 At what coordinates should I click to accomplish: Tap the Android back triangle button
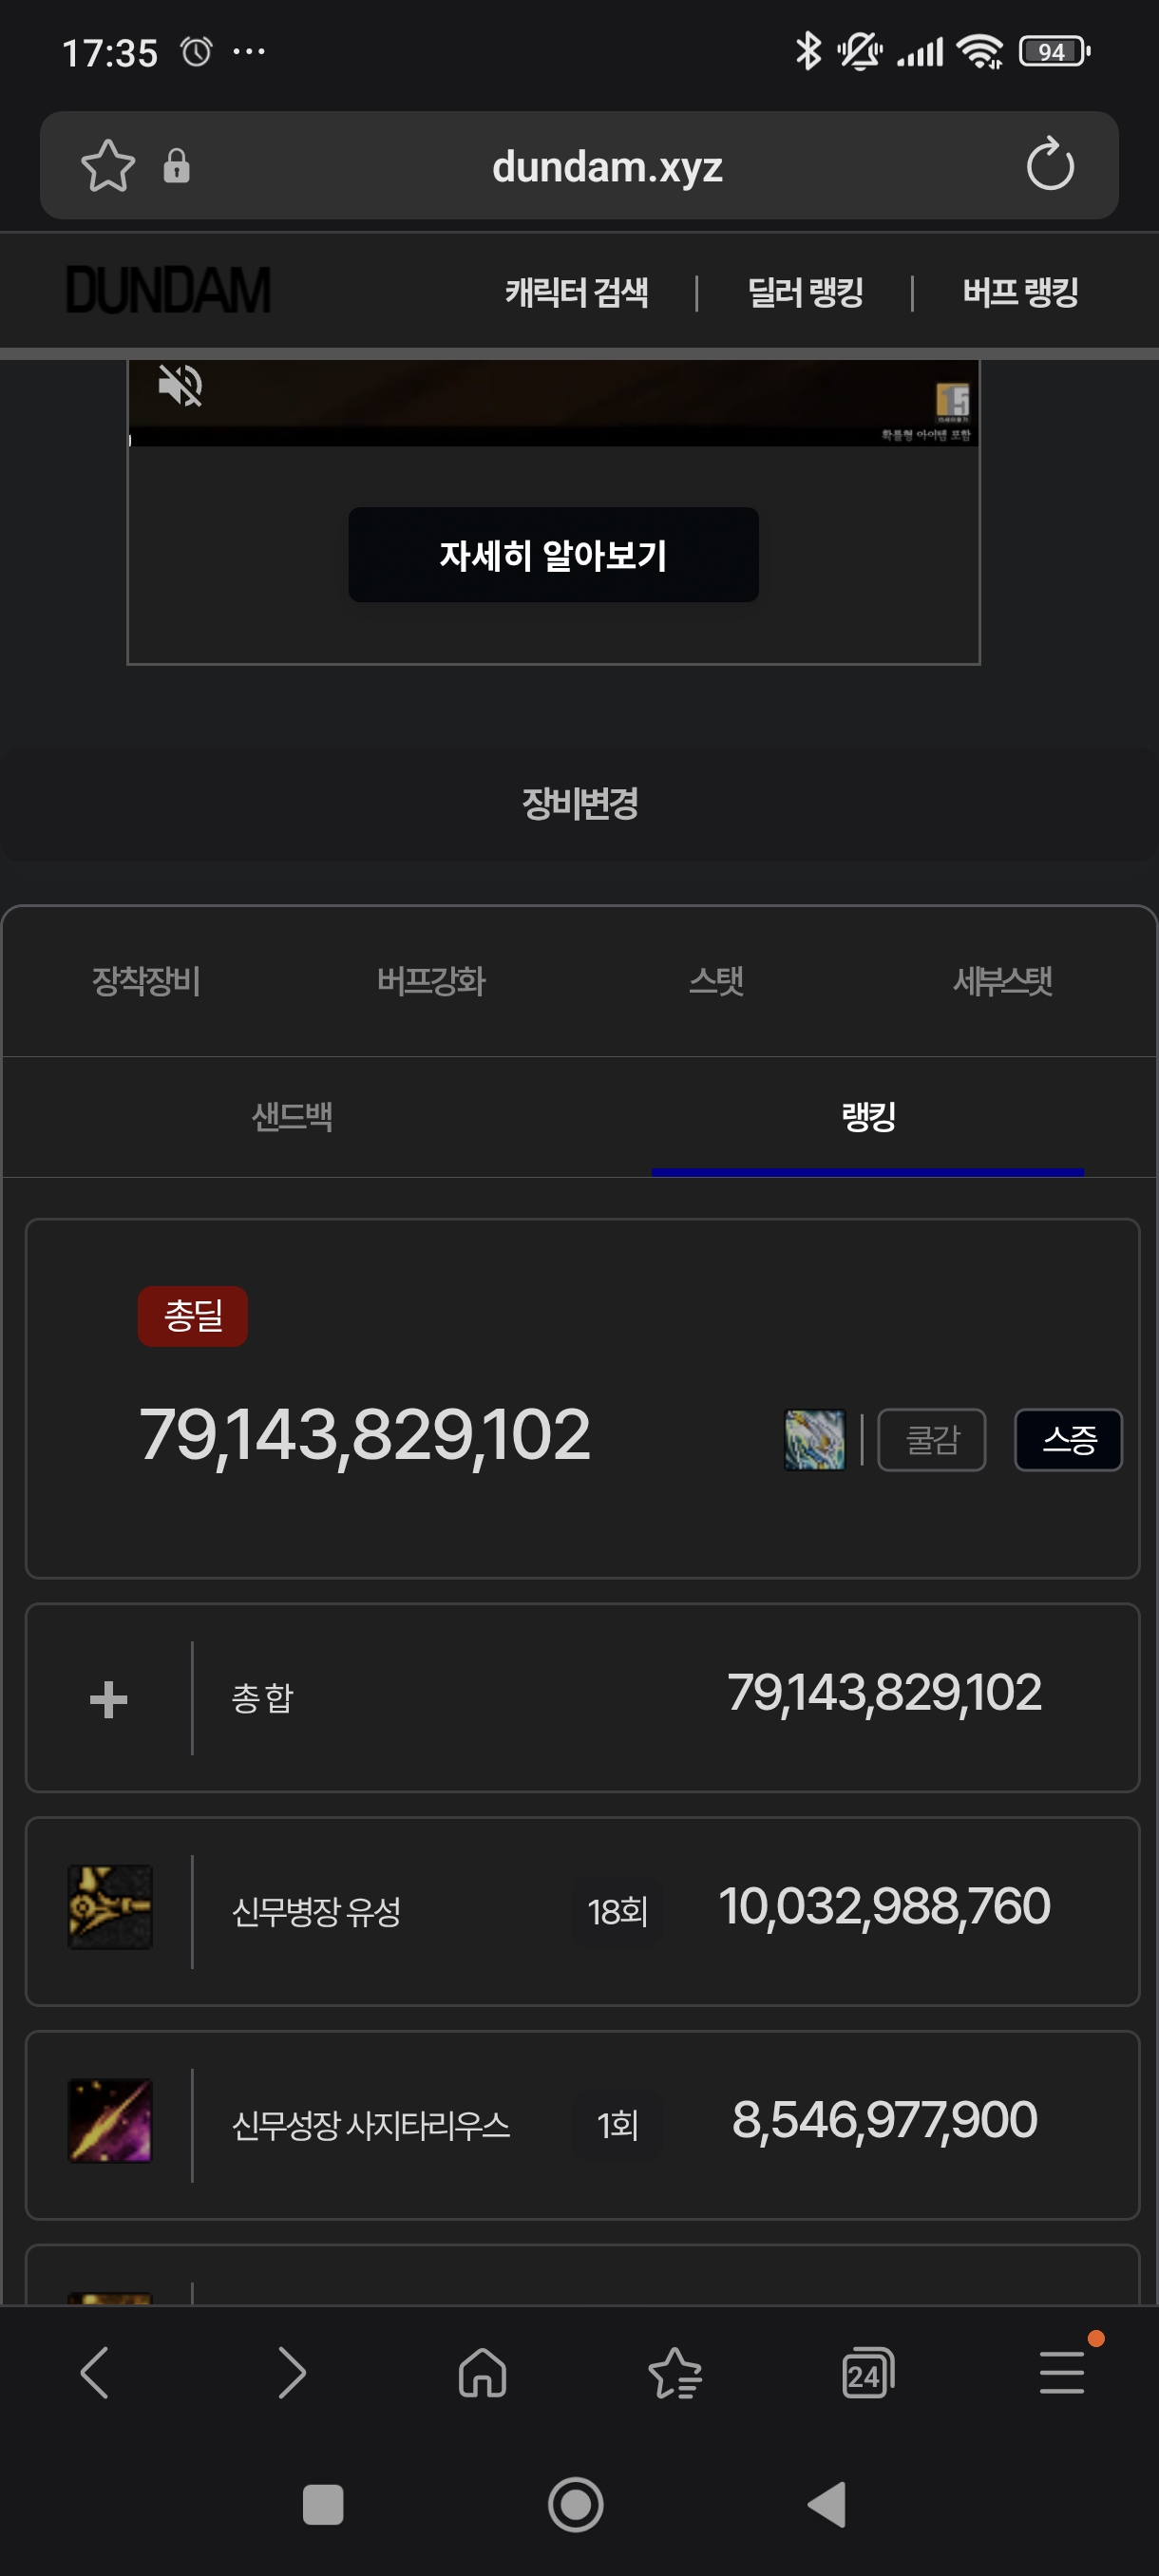(828, 2505)
